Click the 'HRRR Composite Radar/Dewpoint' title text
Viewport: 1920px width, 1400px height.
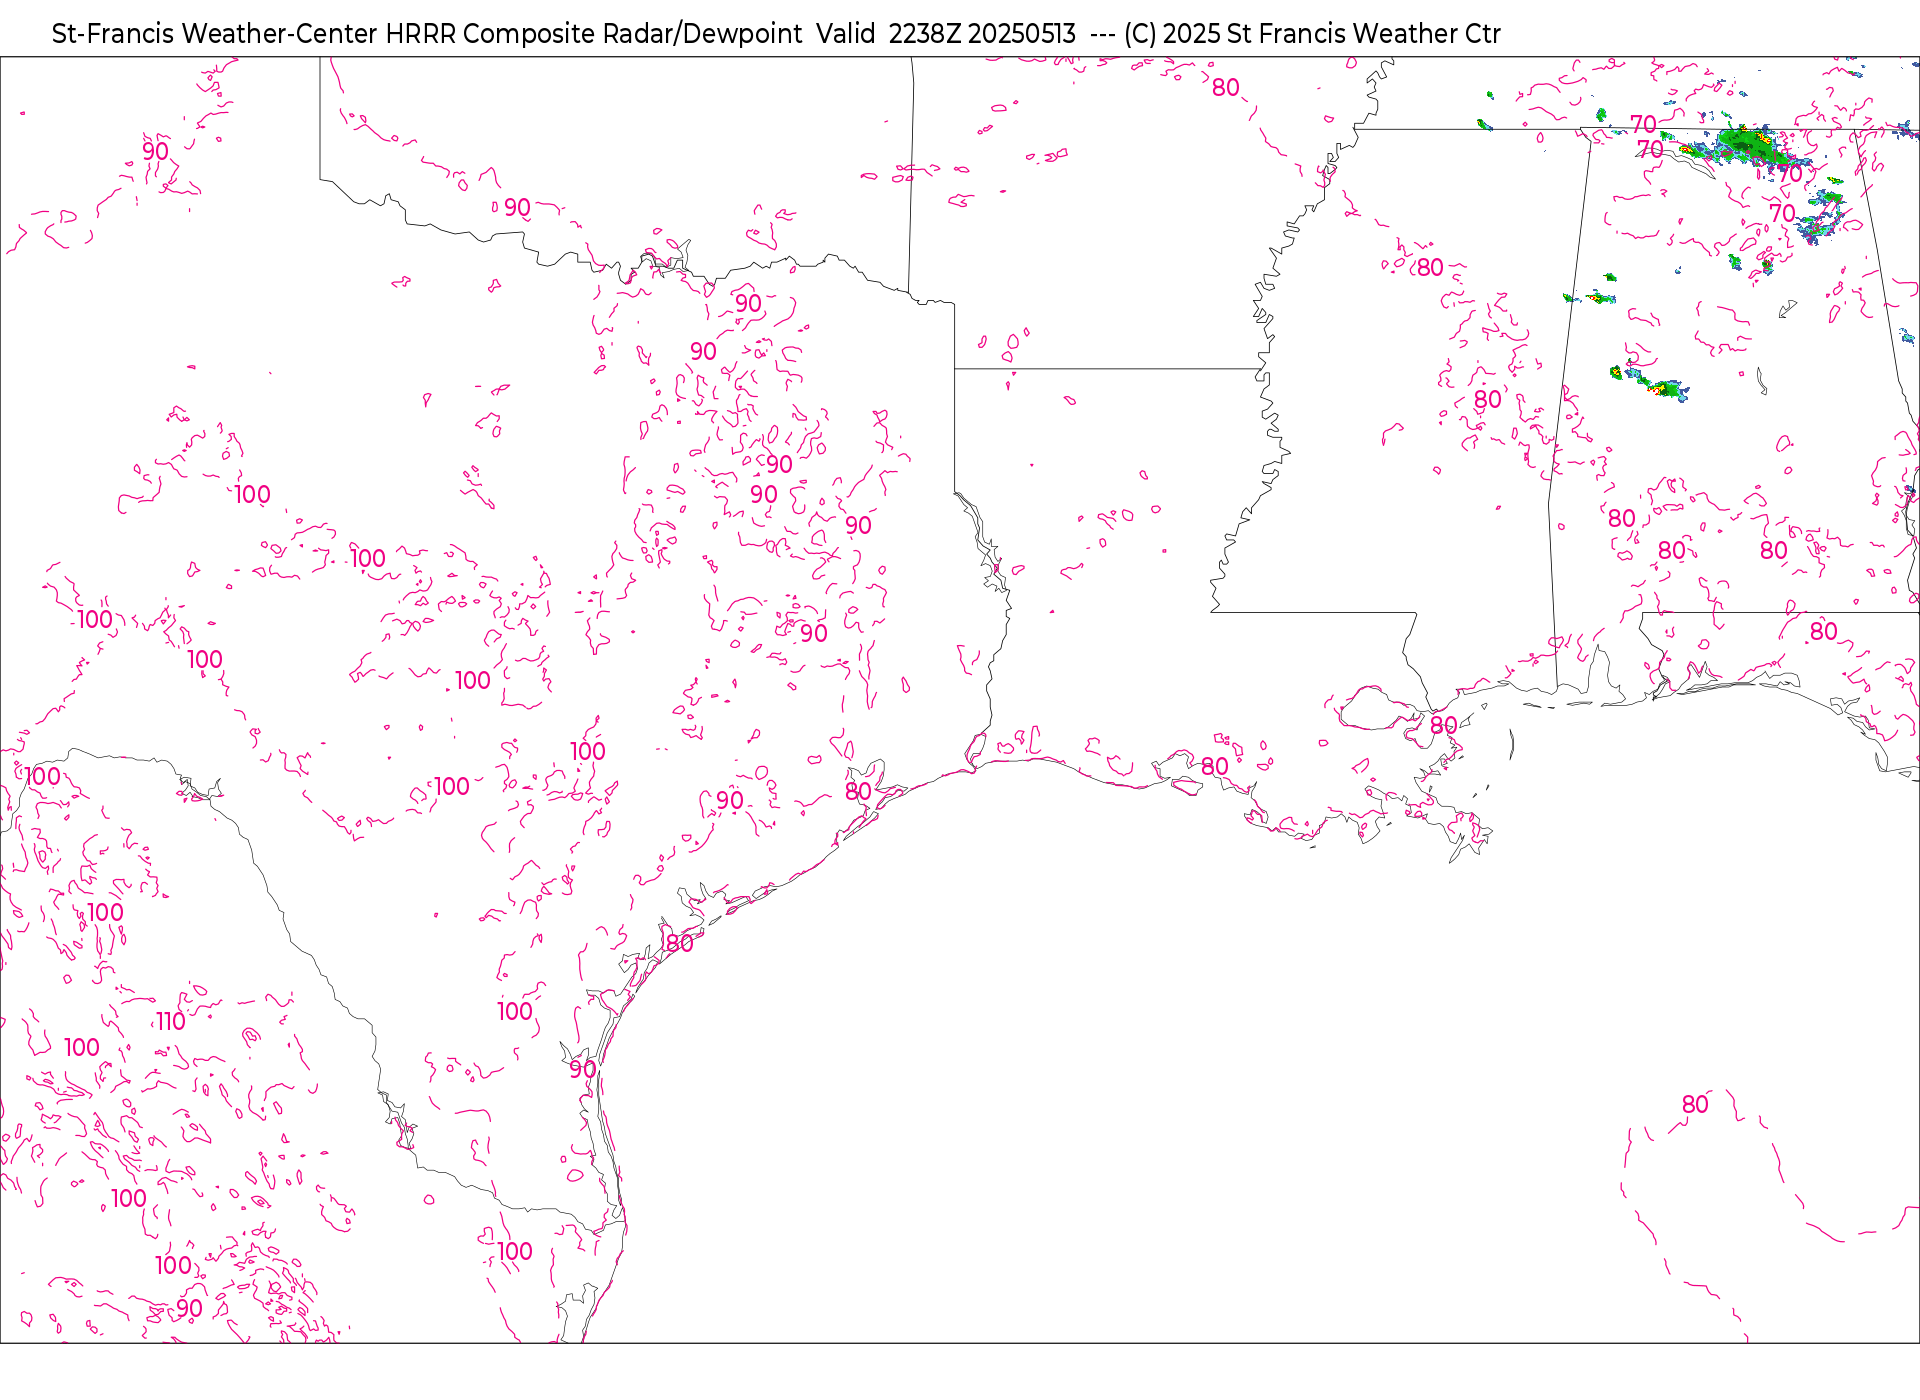(x=594, y=34)
